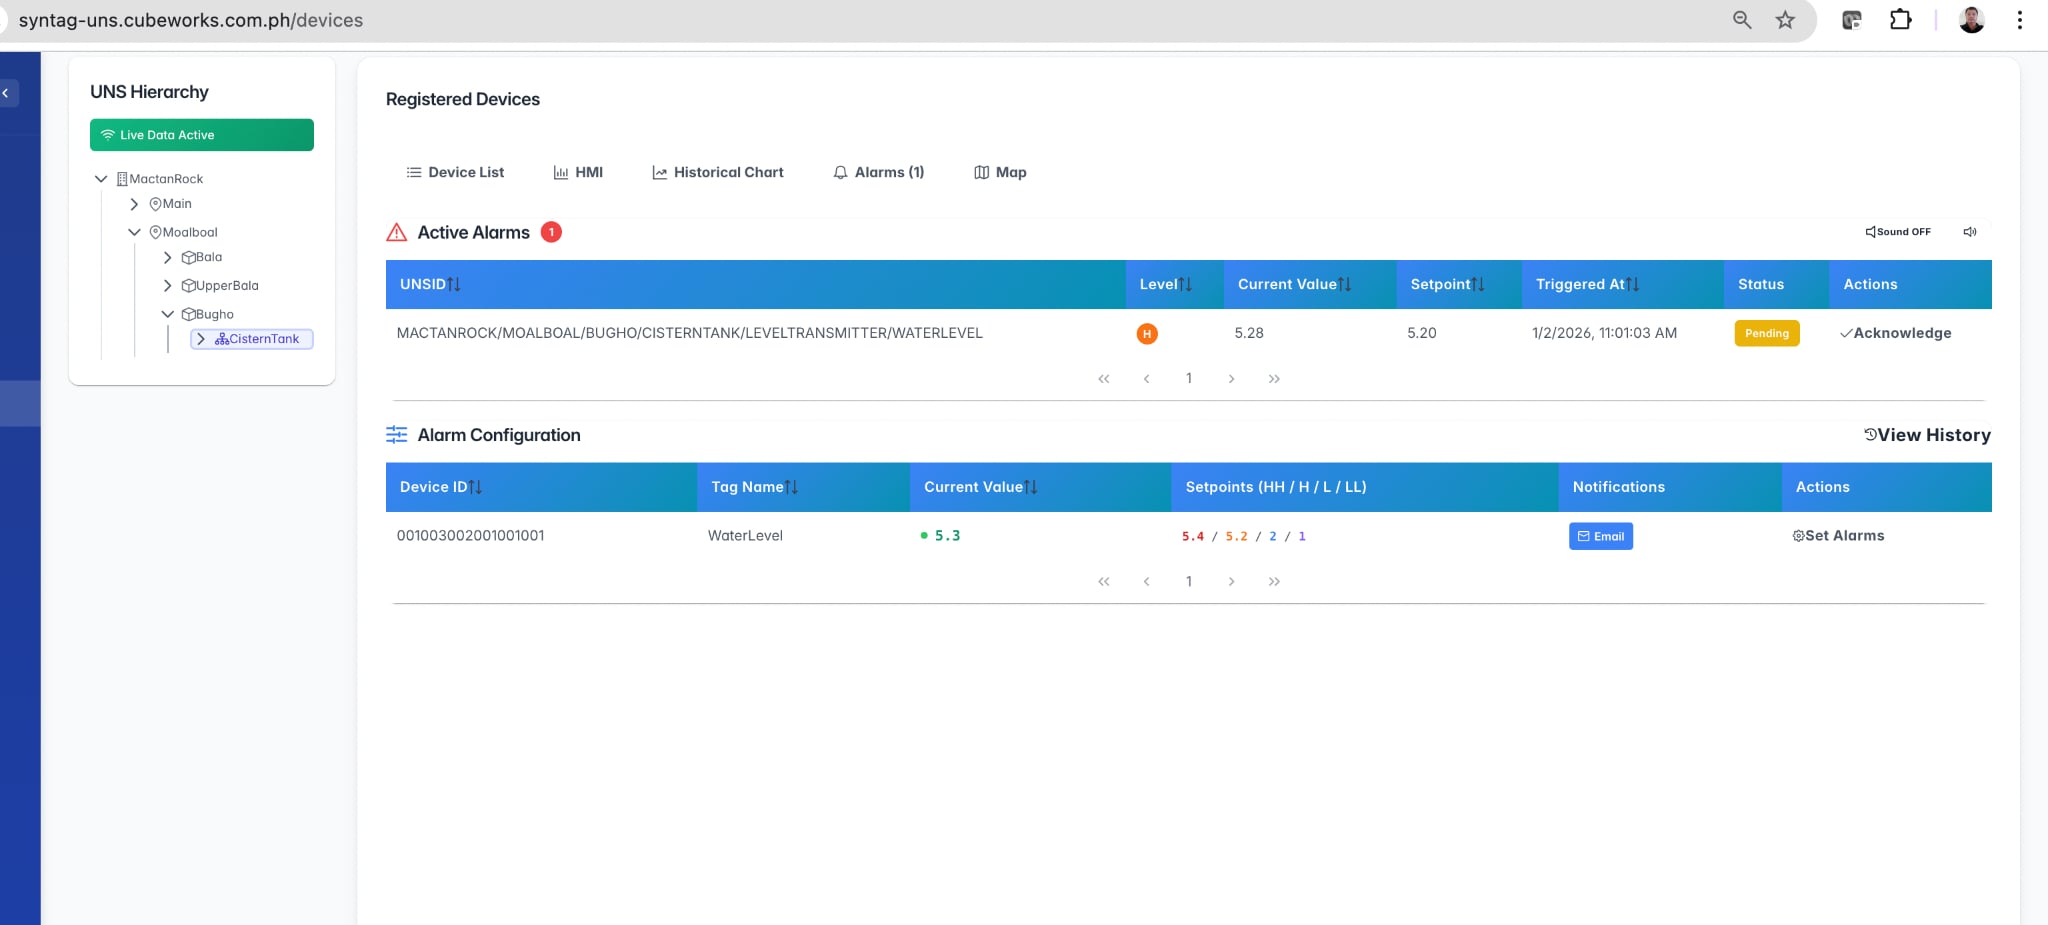This screenshot has width=2048, height=925.
Task: Expand the UpperBala tree node
Action: pos(167,286)
